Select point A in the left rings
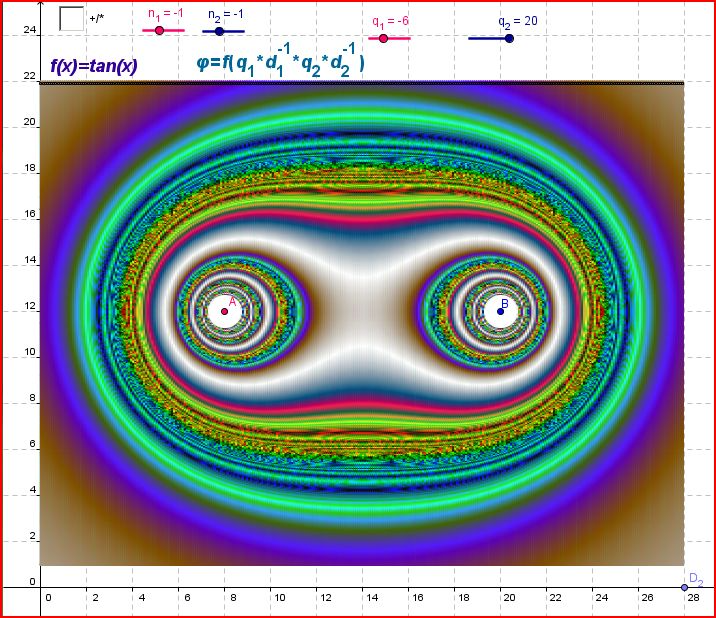Image resolution: width=716 pixels, height=618 pixels. (224, 311)
